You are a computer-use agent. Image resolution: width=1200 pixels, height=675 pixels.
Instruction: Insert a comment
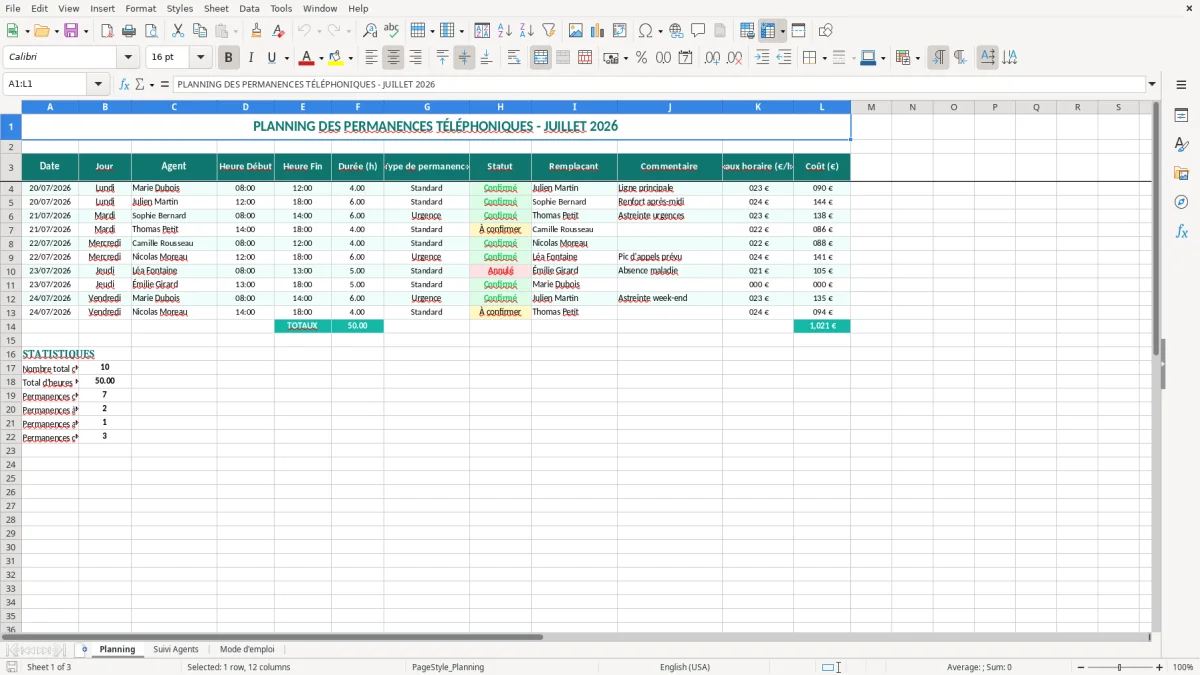tap(698, 31)
